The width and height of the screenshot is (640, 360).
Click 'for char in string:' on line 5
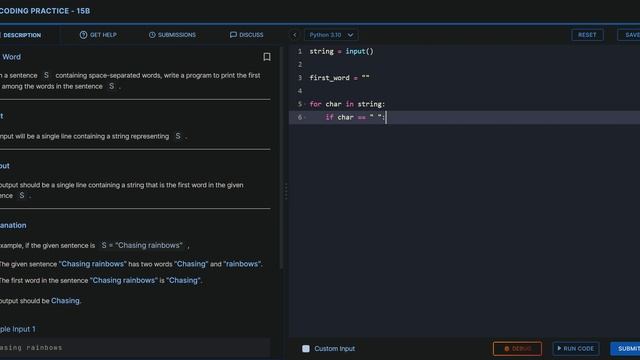pyautogui.click(x=347, y=104)
